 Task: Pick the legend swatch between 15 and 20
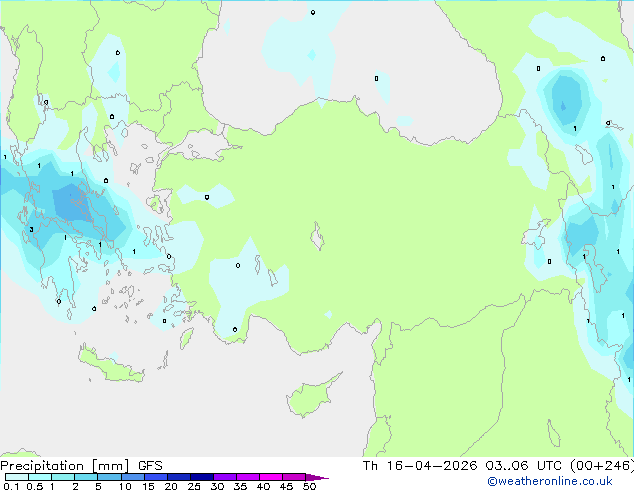point(156,477)
